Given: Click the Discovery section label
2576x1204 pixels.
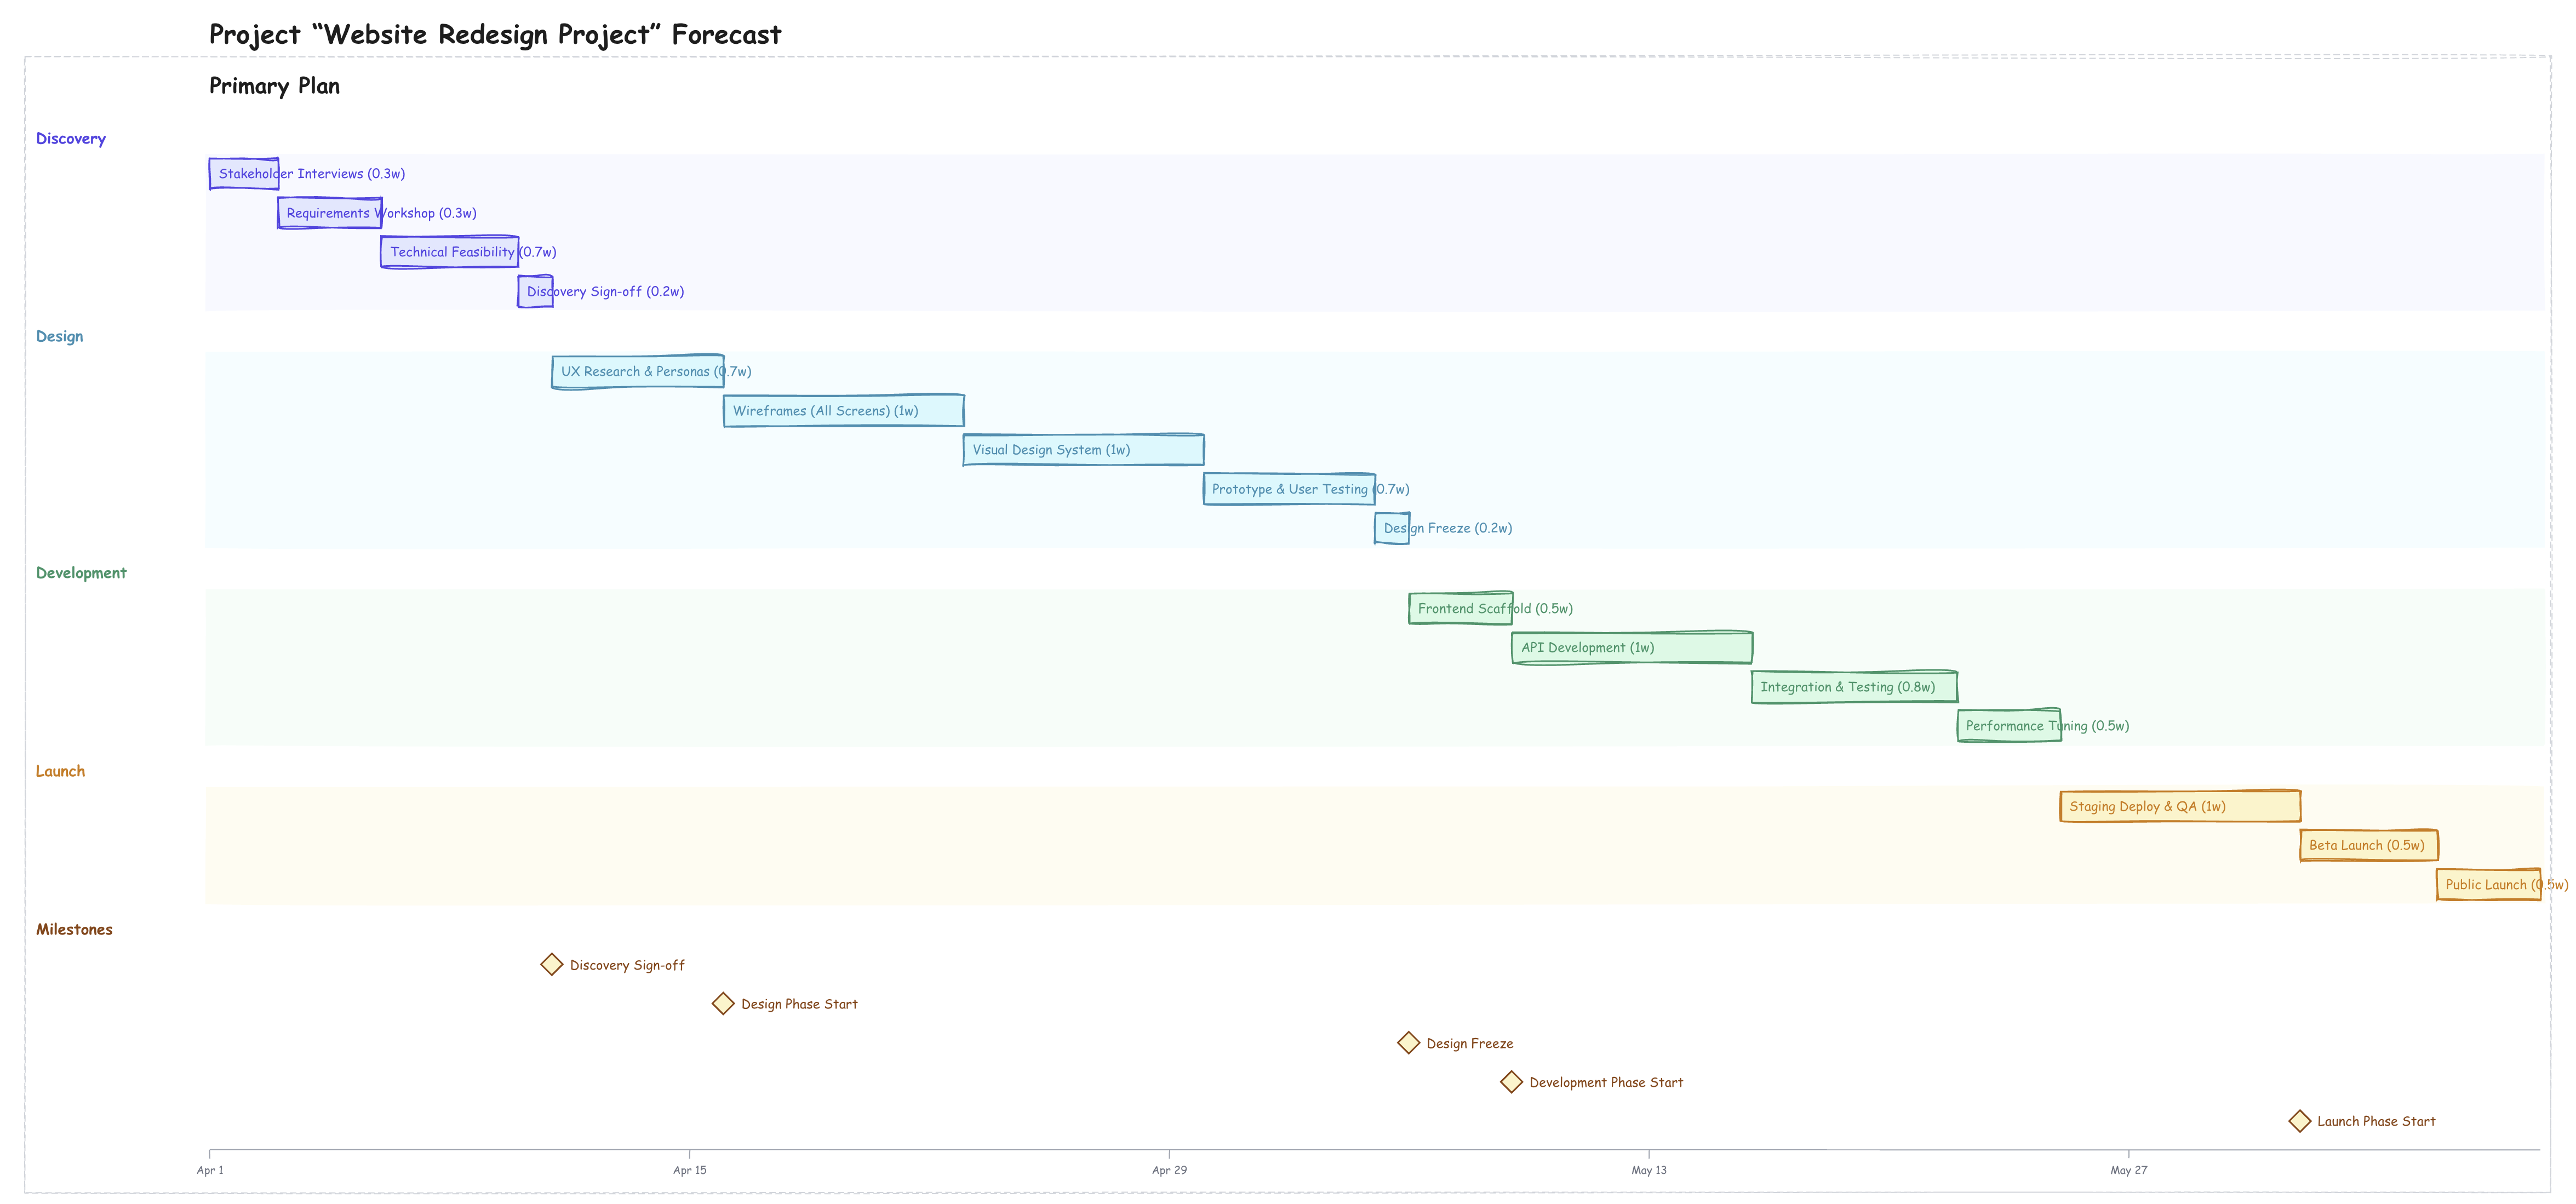Looking at the screenshot, I should click(71, 138).
